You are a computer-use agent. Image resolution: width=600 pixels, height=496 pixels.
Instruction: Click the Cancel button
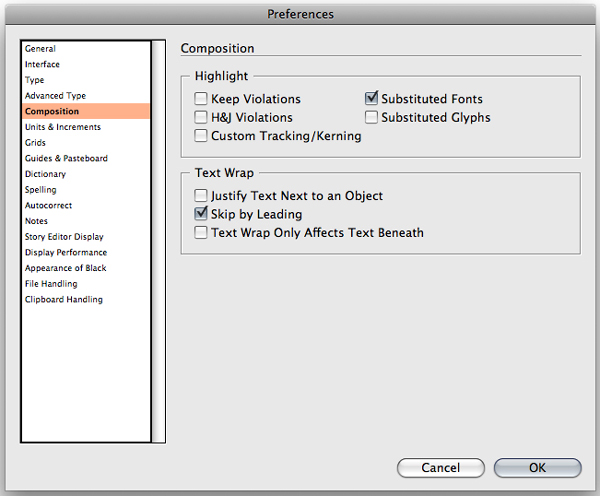tap(440, 468)
